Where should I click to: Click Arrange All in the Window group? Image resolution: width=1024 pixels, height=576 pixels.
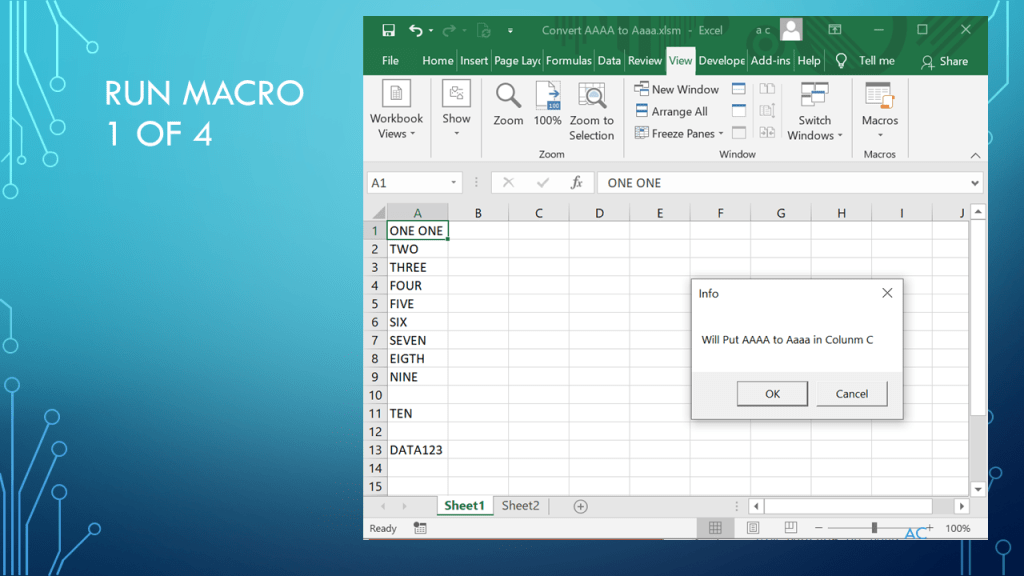click(671, 111)
